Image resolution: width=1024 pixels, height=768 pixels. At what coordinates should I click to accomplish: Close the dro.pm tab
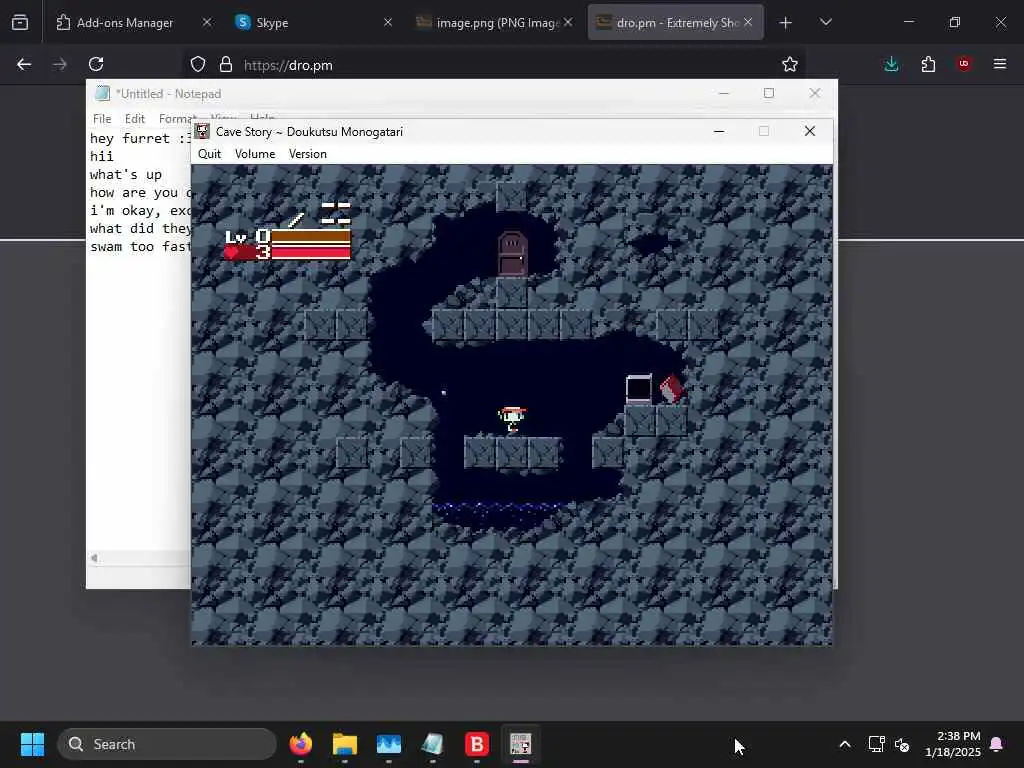tap(748, 22)
